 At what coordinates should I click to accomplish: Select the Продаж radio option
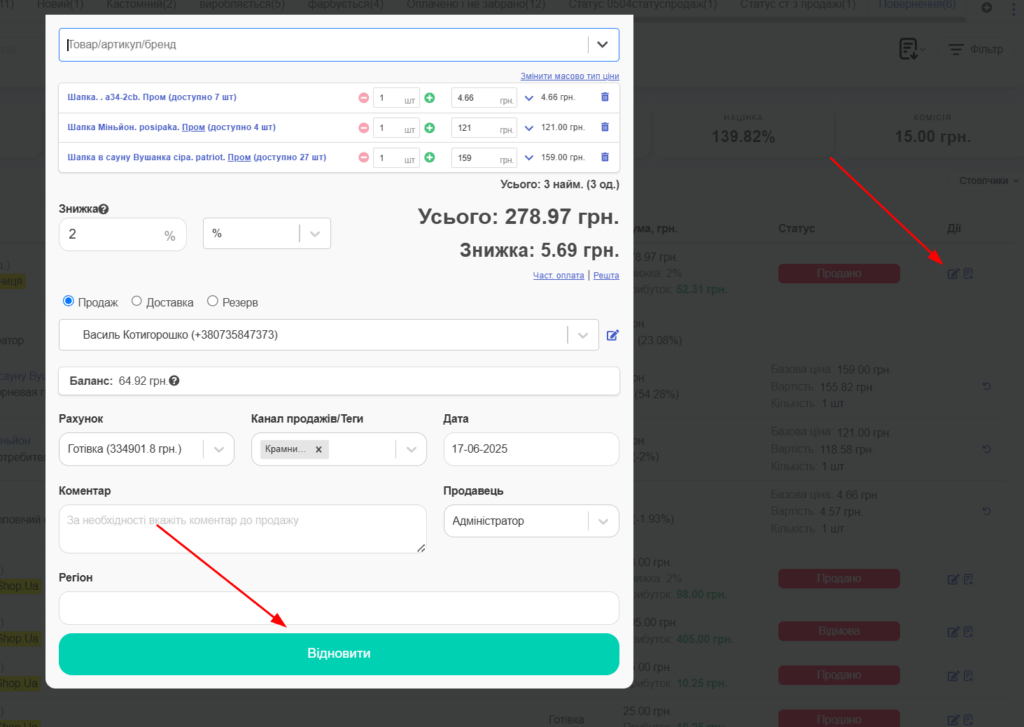68,301
